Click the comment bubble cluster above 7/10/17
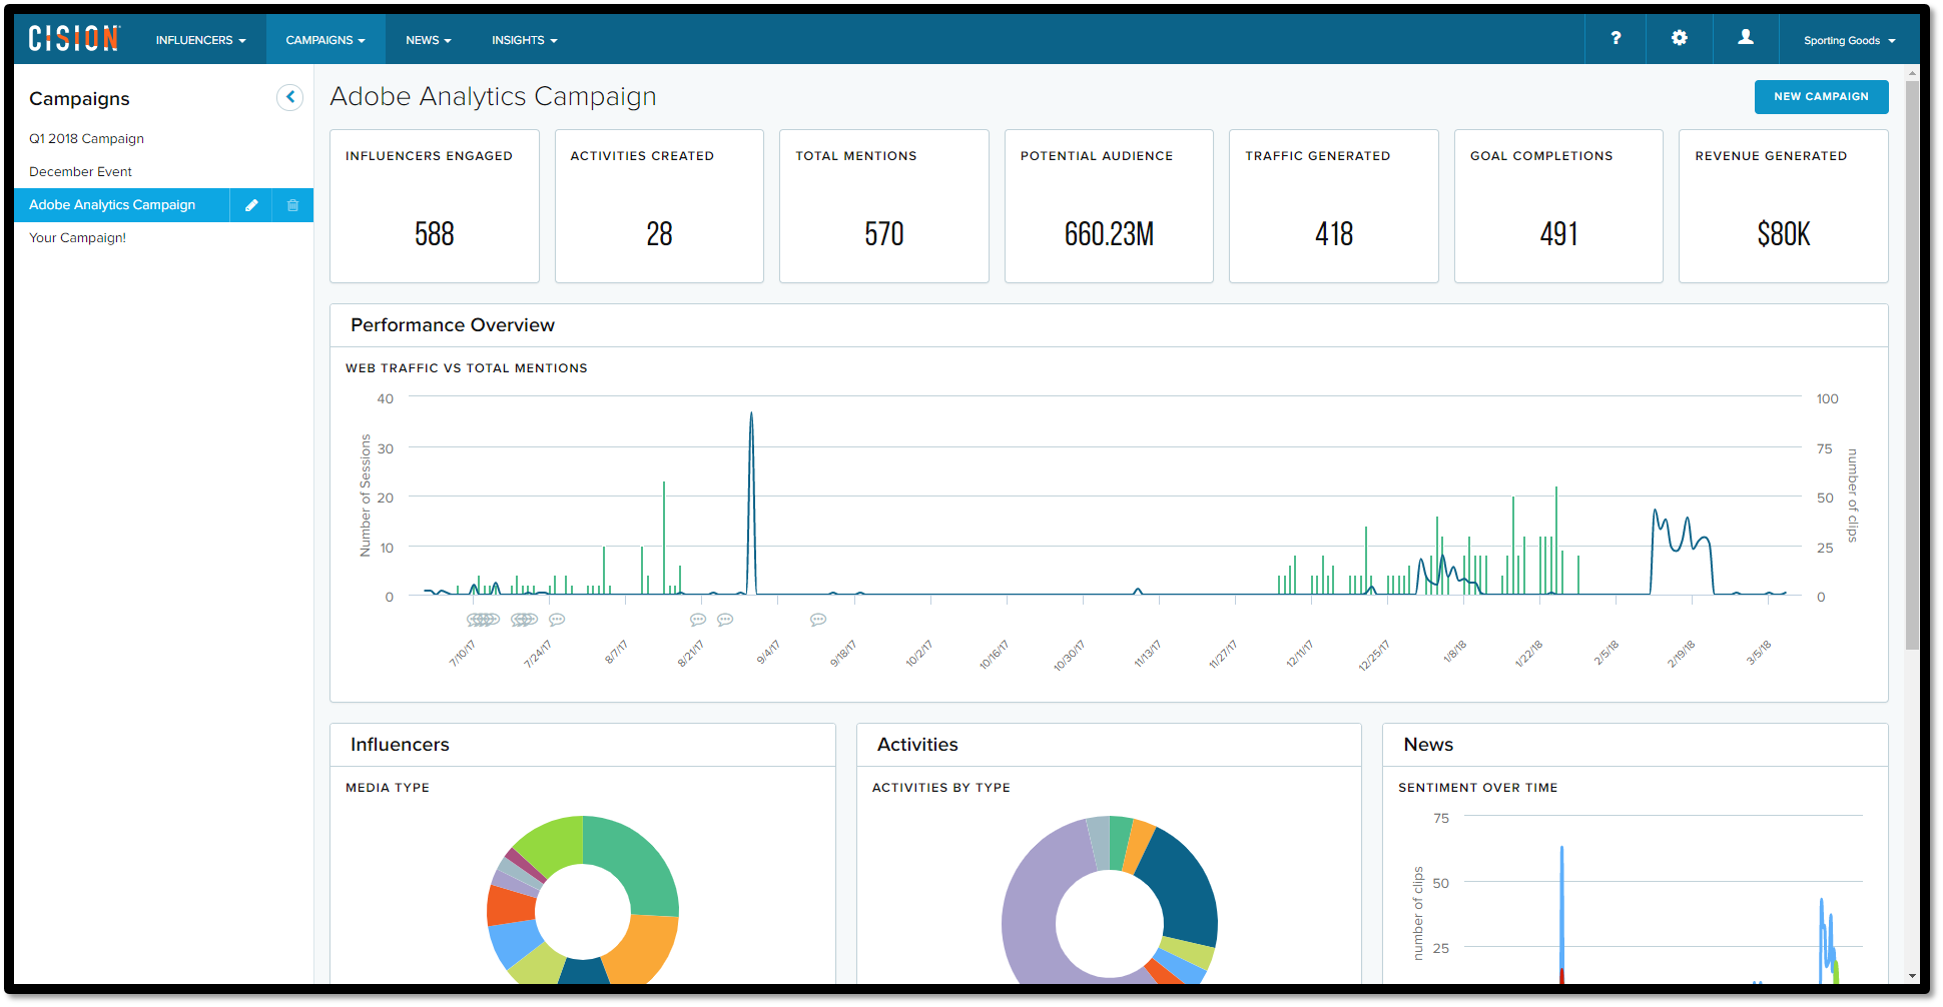Viewport: 1943px width, 1007px height. [x=483, y=620]
